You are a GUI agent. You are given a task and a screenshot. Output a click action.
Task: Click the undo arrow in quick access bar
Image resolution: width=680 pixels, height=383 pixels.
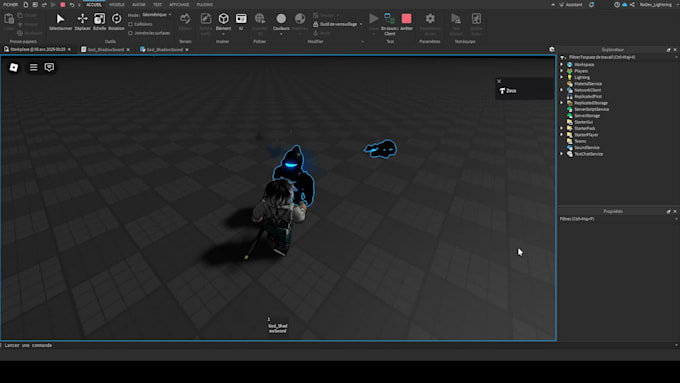pyautogui.click(x=72, y=4)
